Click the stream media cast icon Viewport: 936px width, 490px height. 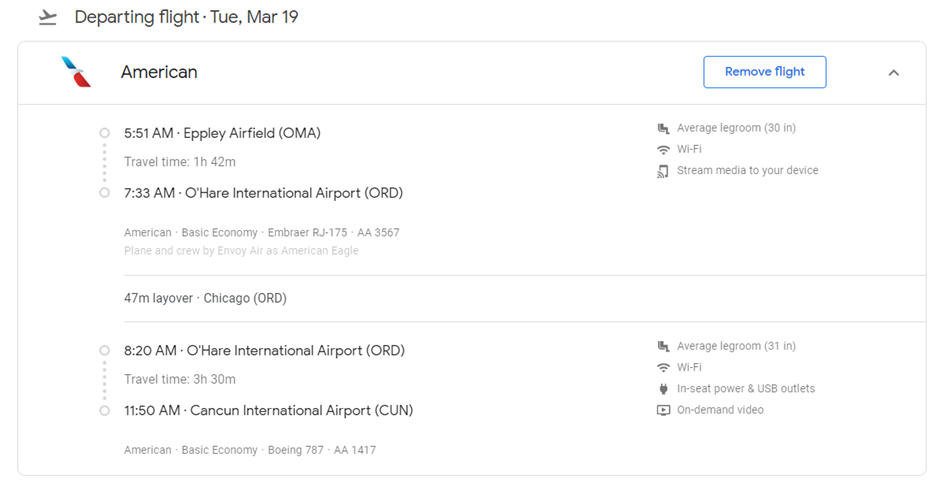click(662, 171)
